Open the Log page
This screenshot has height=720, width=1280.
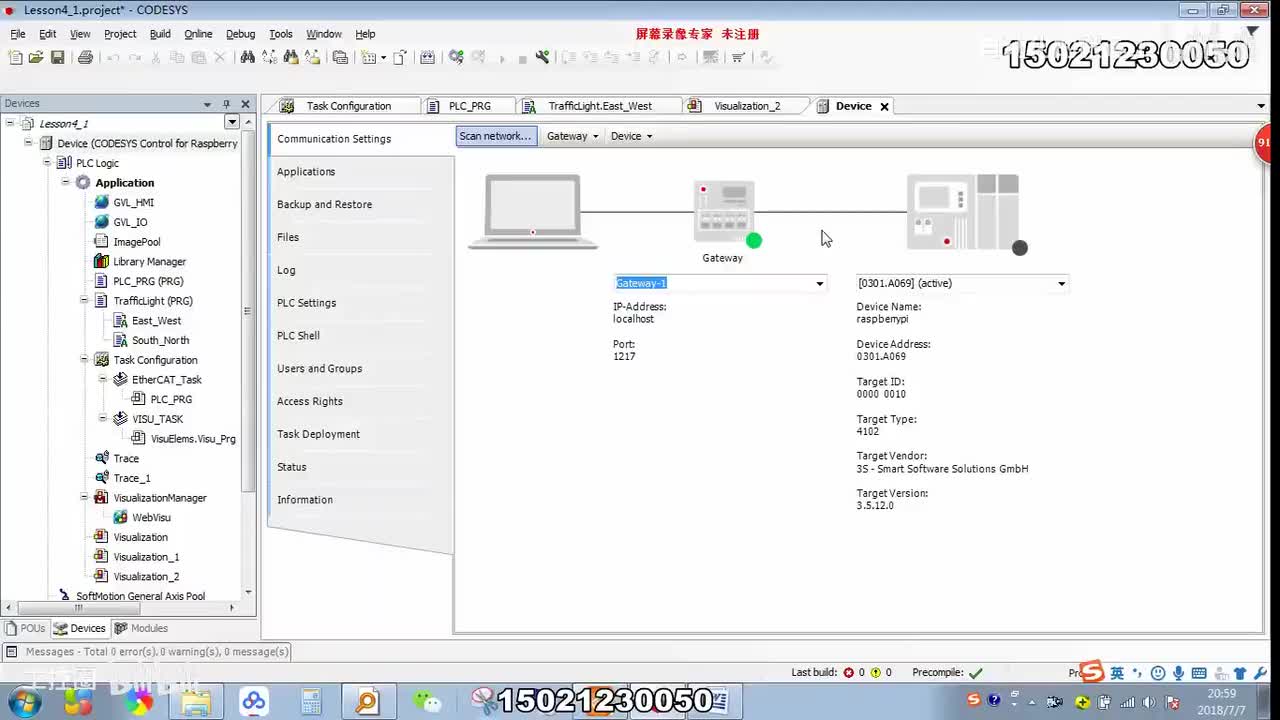286,270
